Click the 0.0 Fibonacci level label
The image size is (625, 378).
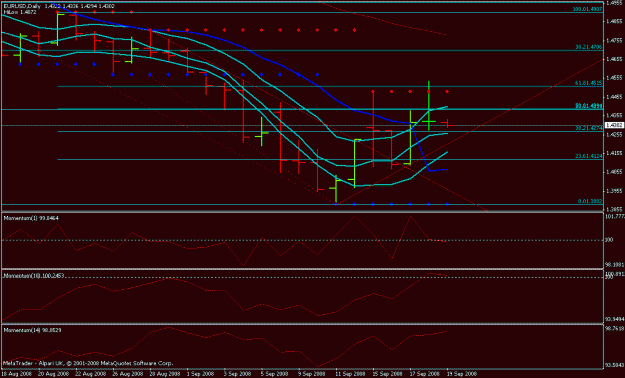click(x=590, y=201)
